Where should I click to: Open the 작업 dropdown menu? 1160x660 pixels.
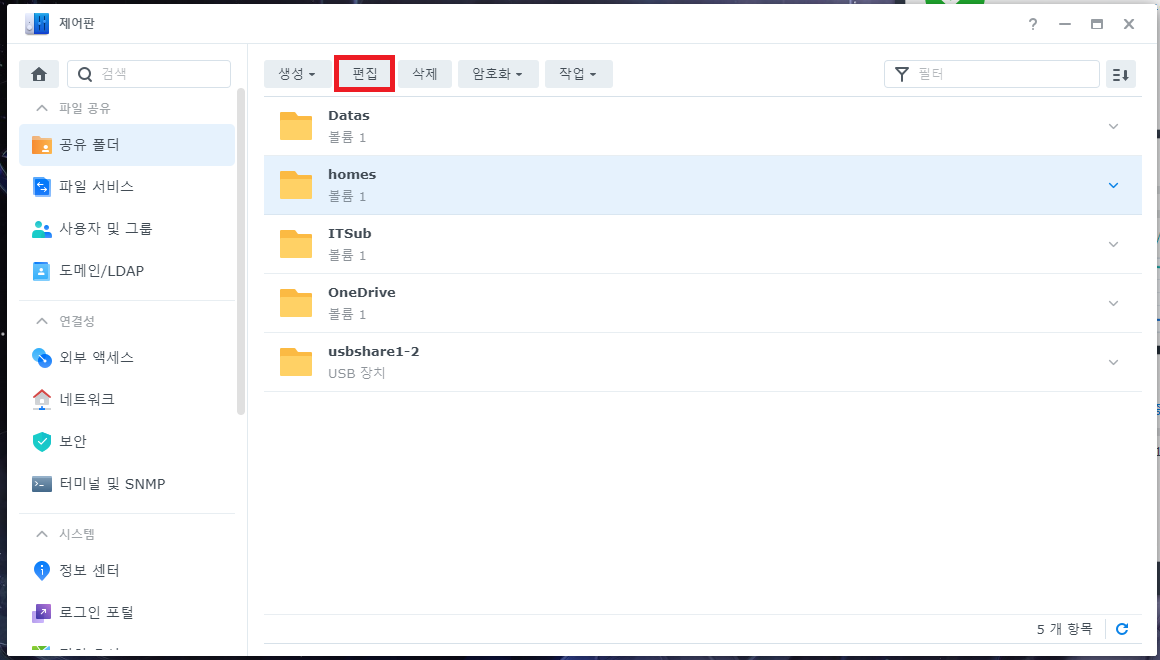point(578,74)
